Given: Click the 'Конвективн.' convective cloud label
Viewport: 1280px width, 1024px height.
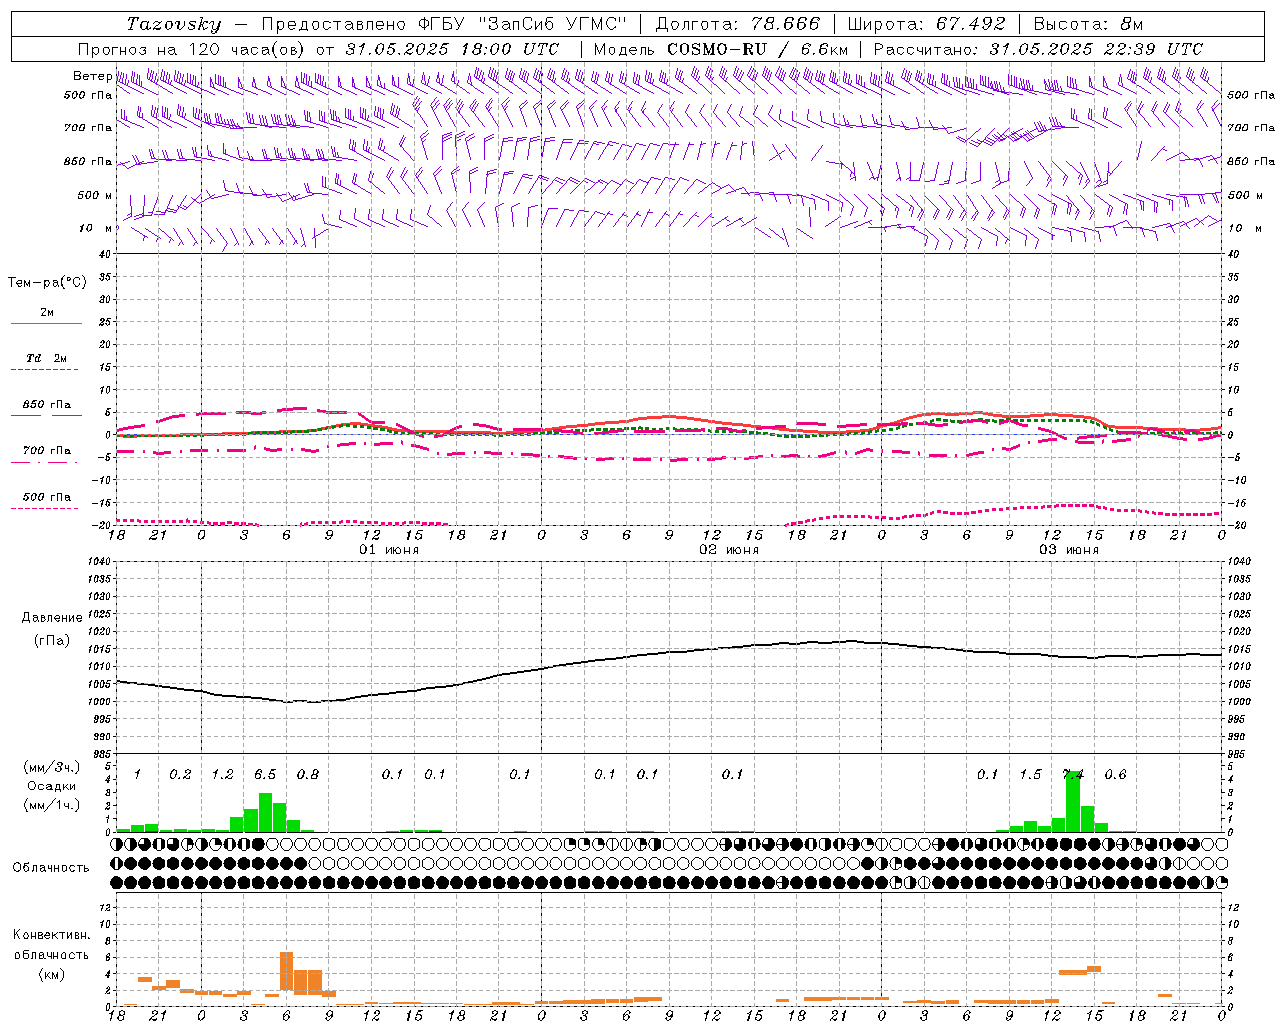Looking at the screenshot, I should point(51,935).
